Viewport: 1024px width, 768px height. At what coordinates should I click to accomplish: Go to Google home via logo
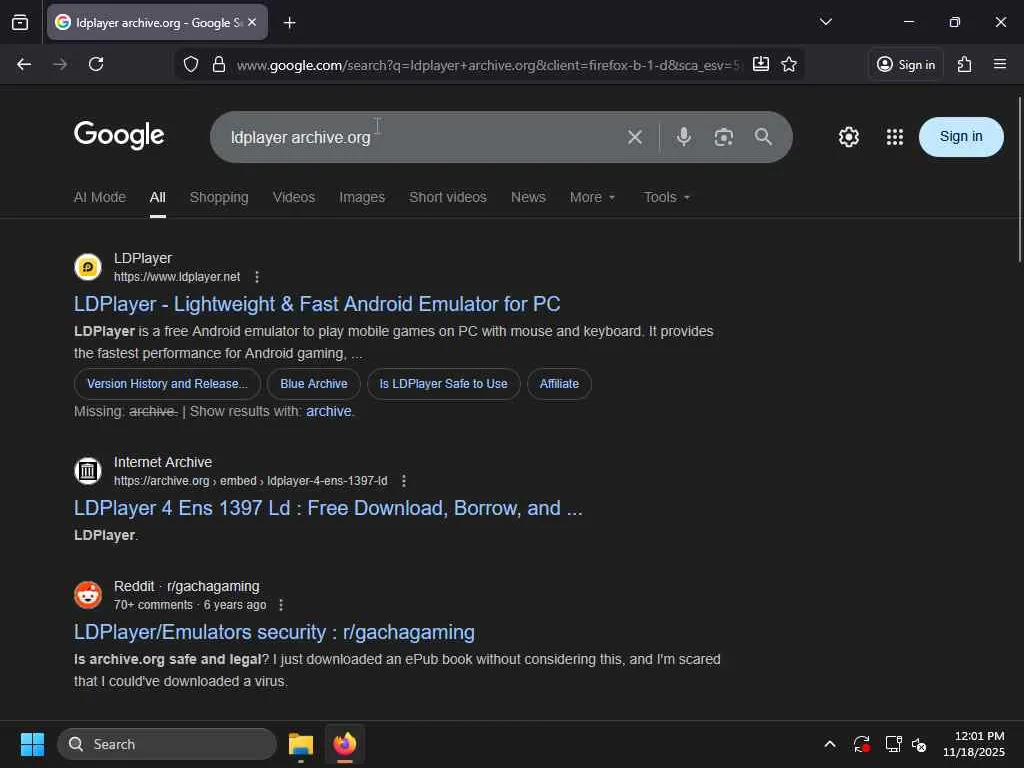119,135
